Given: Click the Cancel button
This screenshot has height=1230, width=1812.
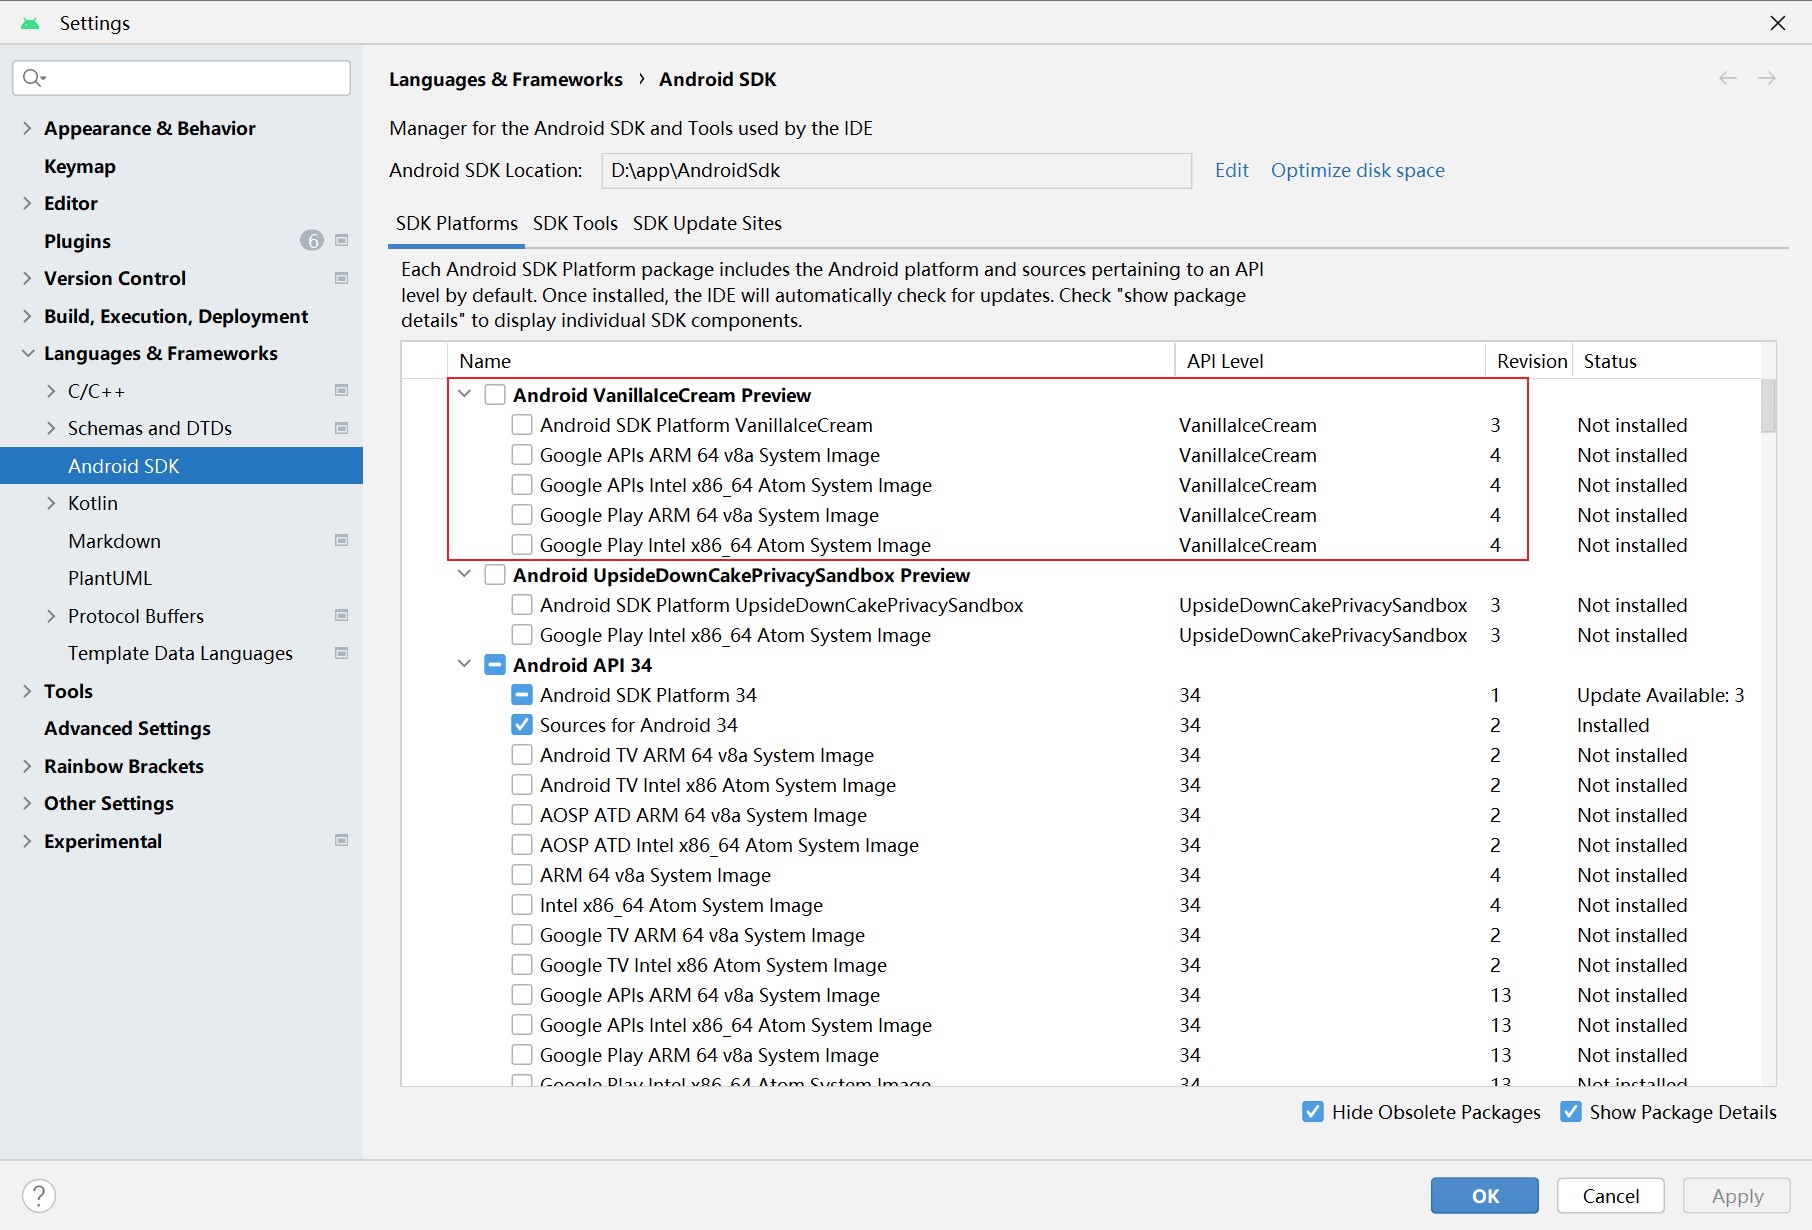Looking at the screenshot, I should 1610,1196.
